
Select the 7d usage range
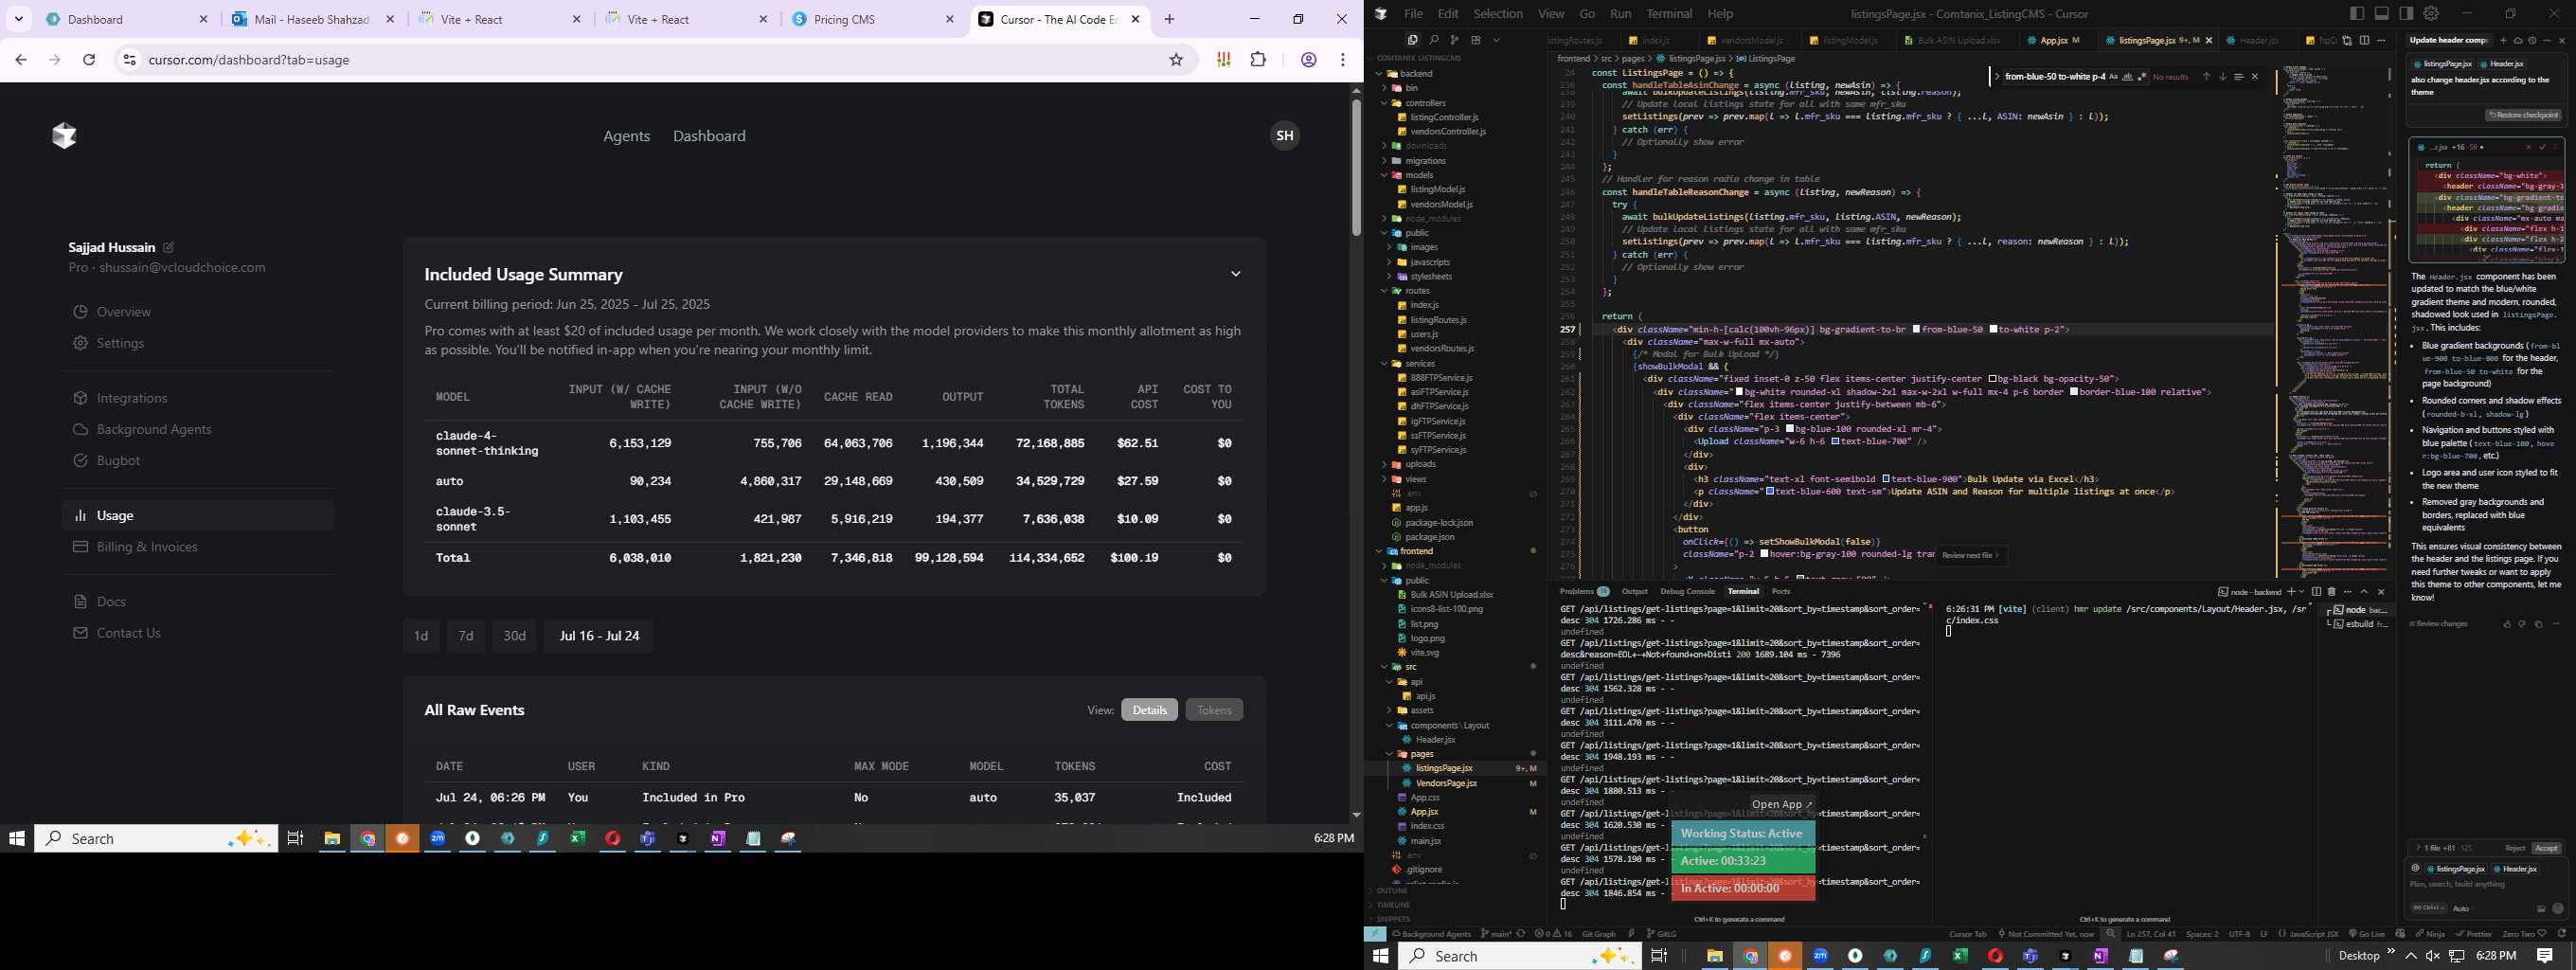[x=466, y=636]
